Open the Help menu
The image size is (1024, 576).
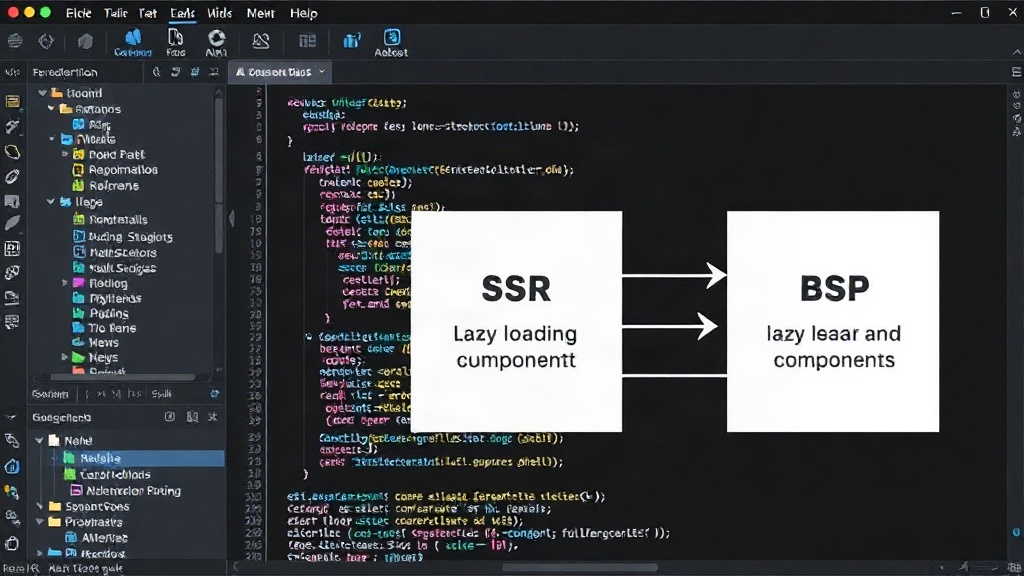[303, 13]
